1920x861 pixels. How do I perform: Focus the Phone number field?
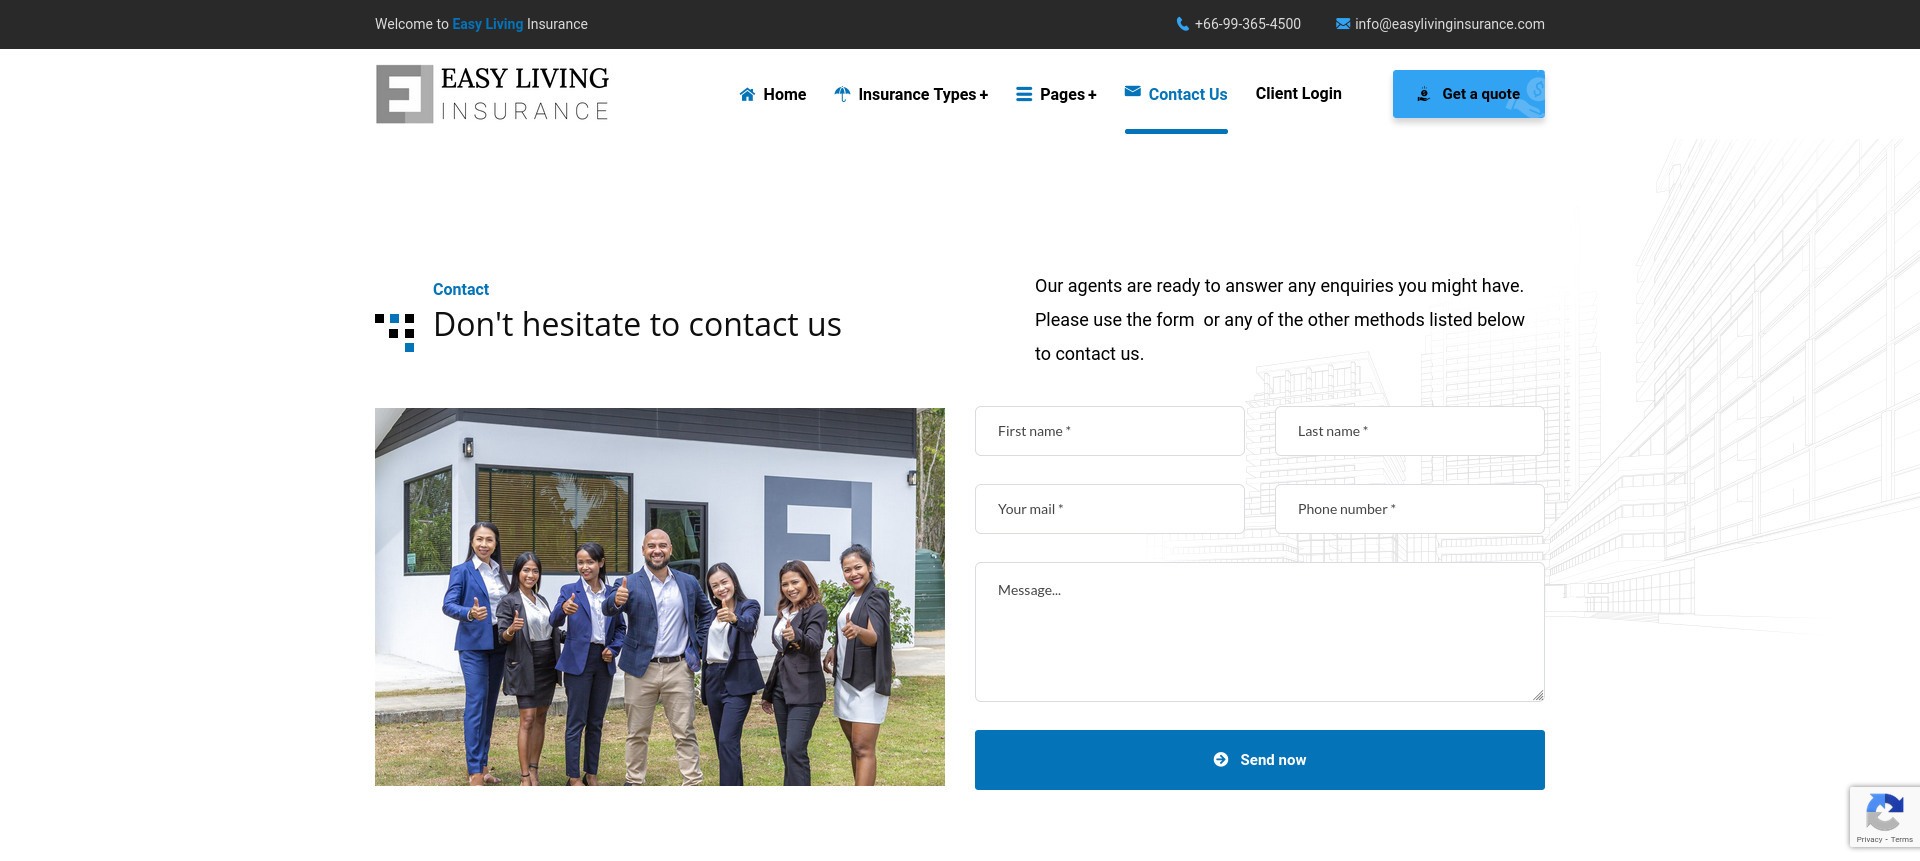[x=1410, y=509]
